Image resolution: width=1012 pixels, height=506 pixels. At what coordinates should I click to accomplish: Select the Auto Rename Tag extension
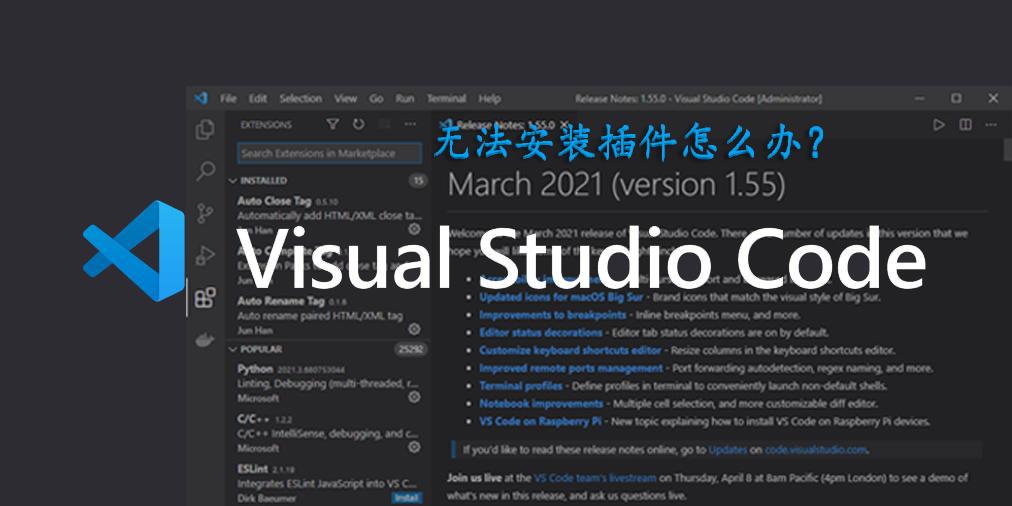(329, 316)
